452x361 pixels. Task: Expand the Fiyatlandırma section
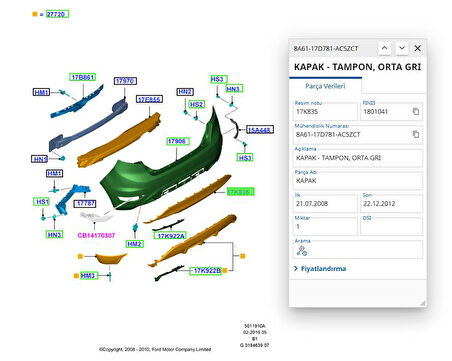320,269
